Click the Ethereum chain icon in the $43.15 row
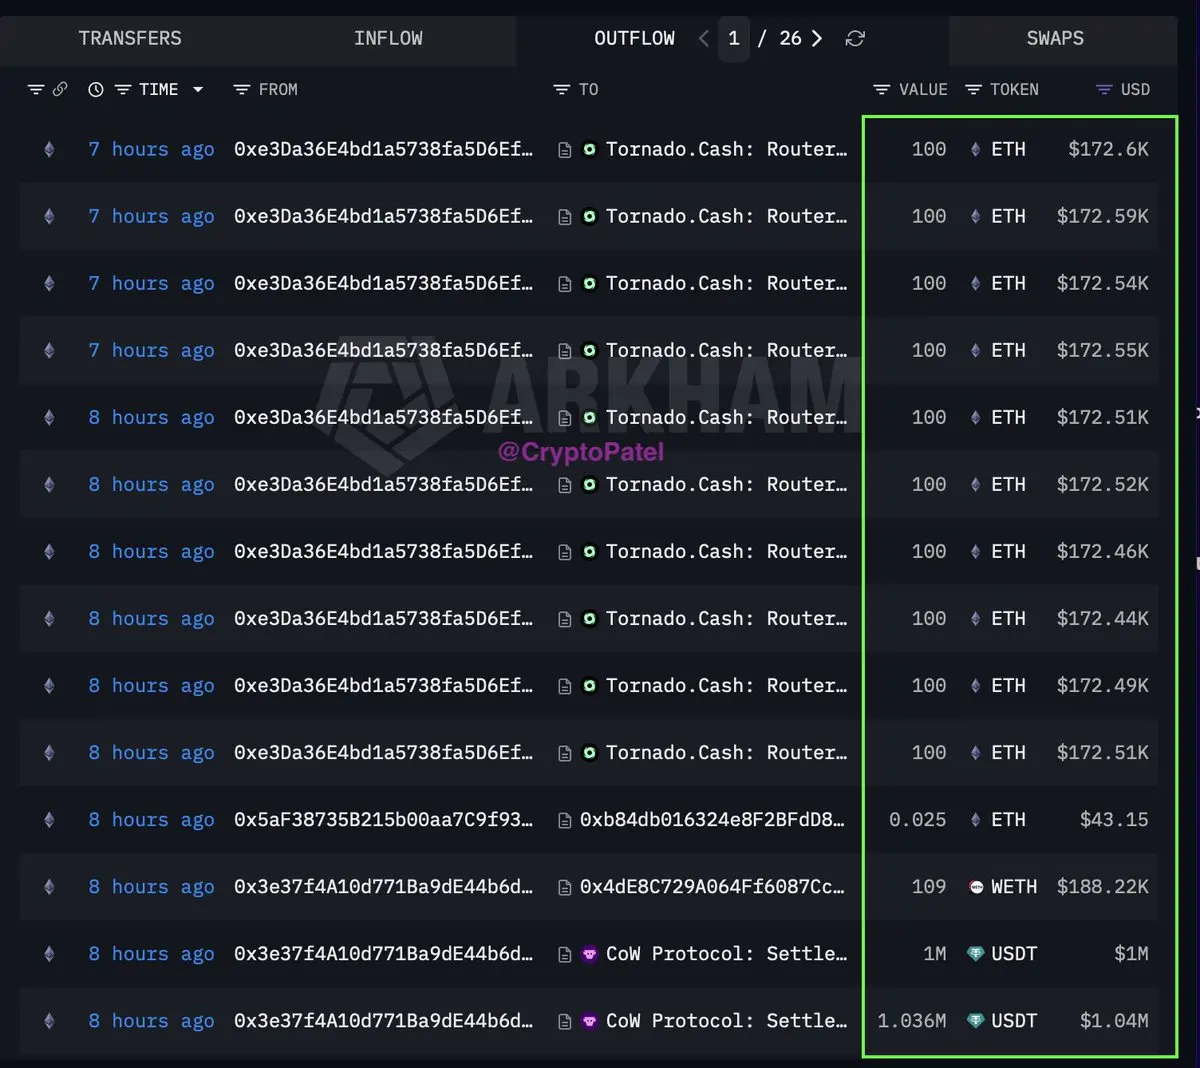Viewport: 1200px width, 1068px height. pyautogui.click(x=49, y=820)
